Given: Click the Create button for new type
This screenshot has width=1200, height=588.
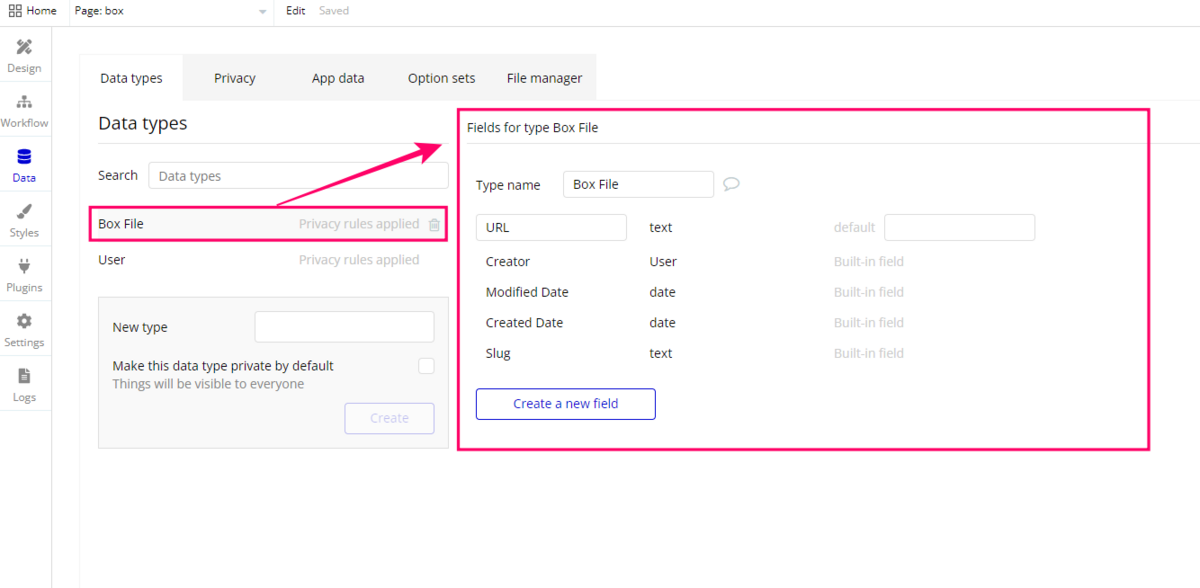Looking at the screenshot, I should point(389,418).
